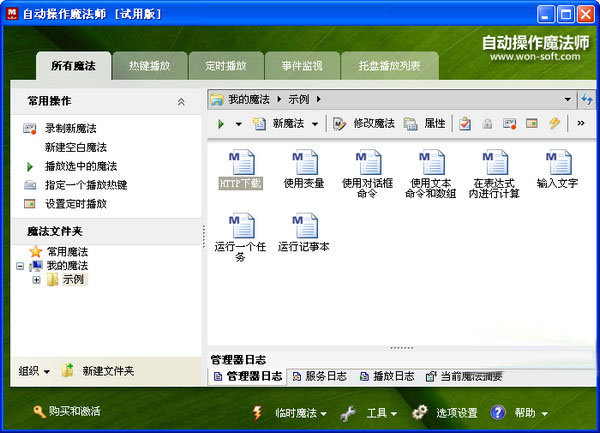Viewport: 600px width, 433px height.
Task: Expand the 示例 folder tree node
Action: point(36,280)
